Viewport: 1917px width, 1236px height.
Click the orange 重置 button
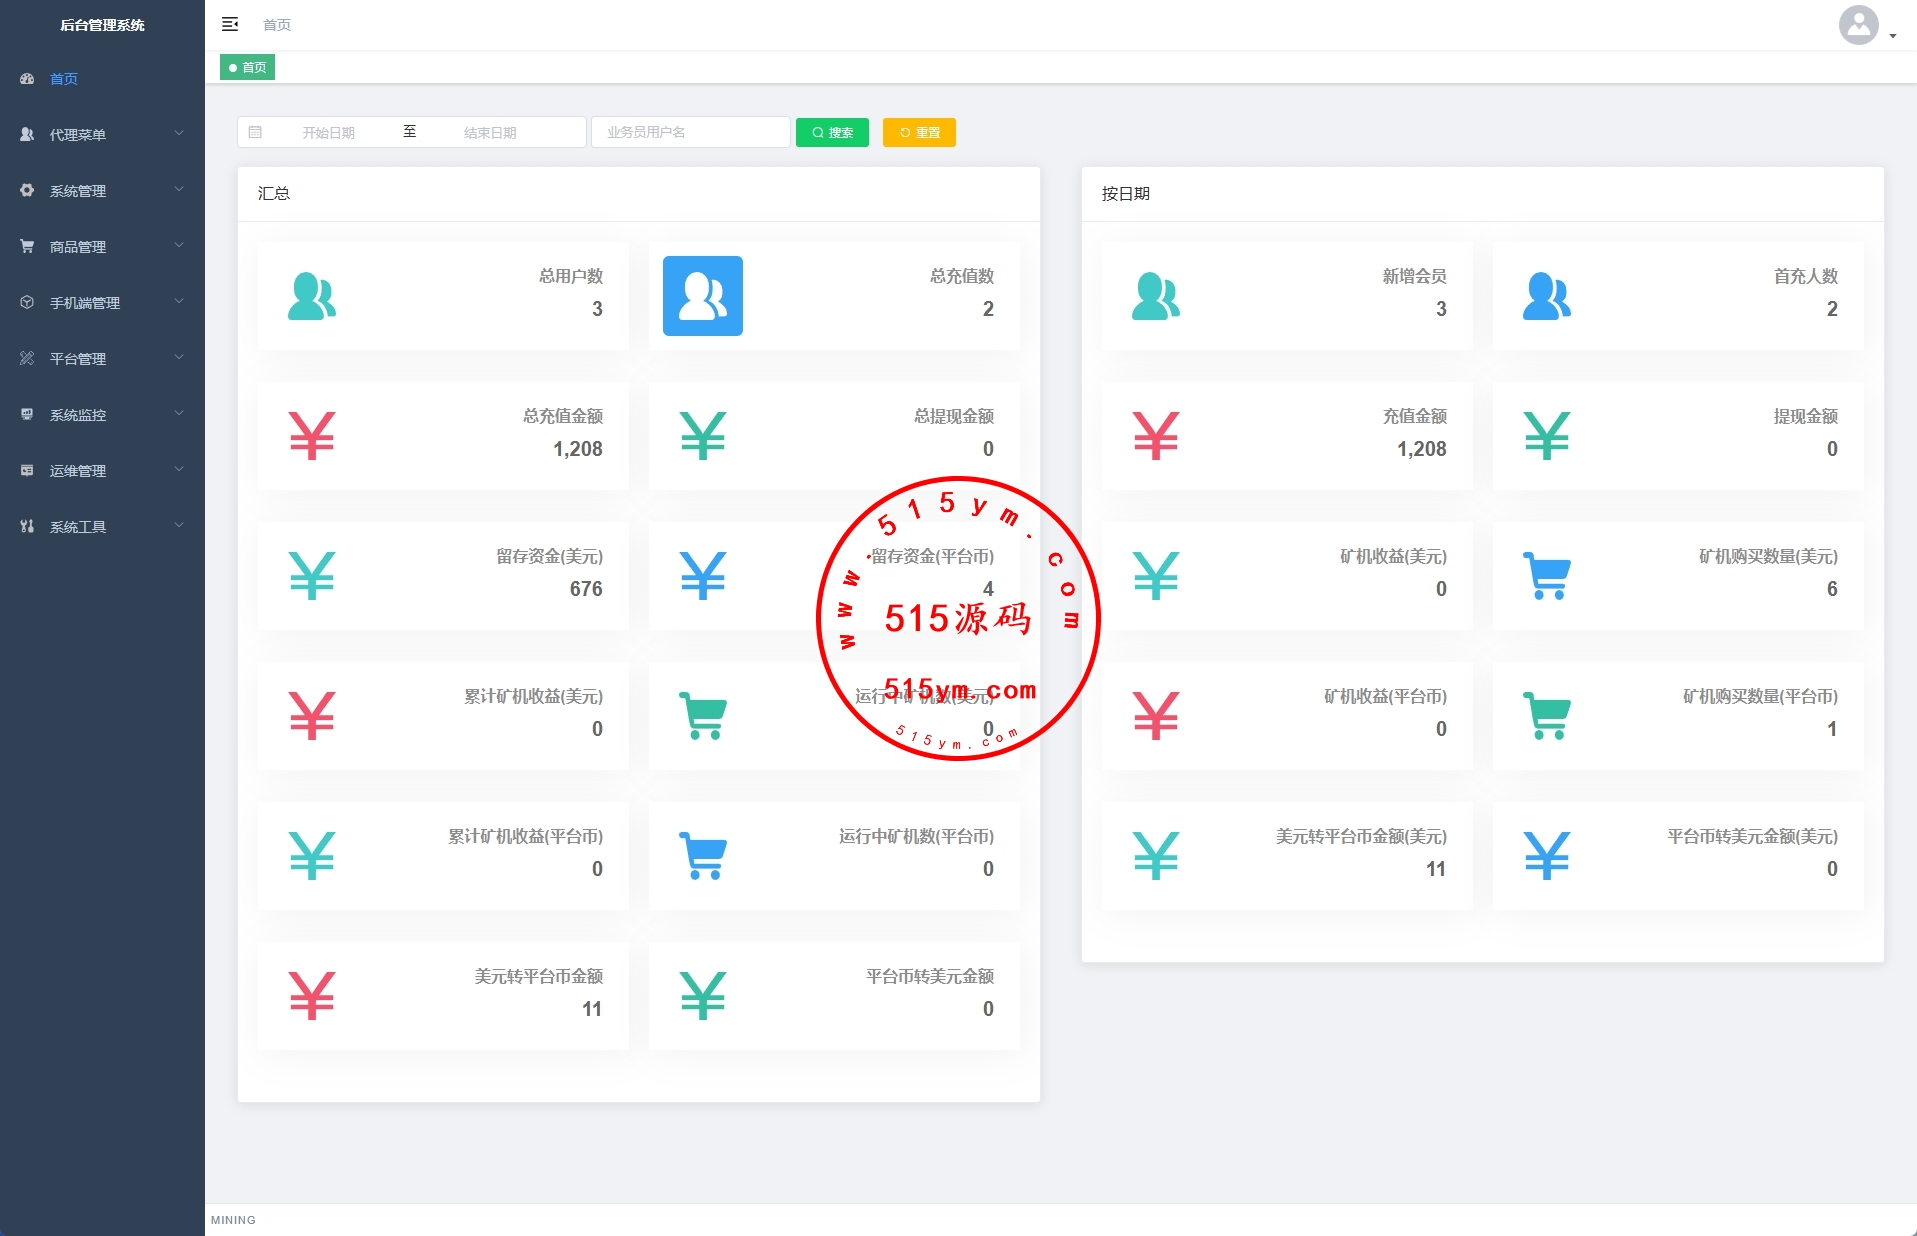tap(919, 132)
